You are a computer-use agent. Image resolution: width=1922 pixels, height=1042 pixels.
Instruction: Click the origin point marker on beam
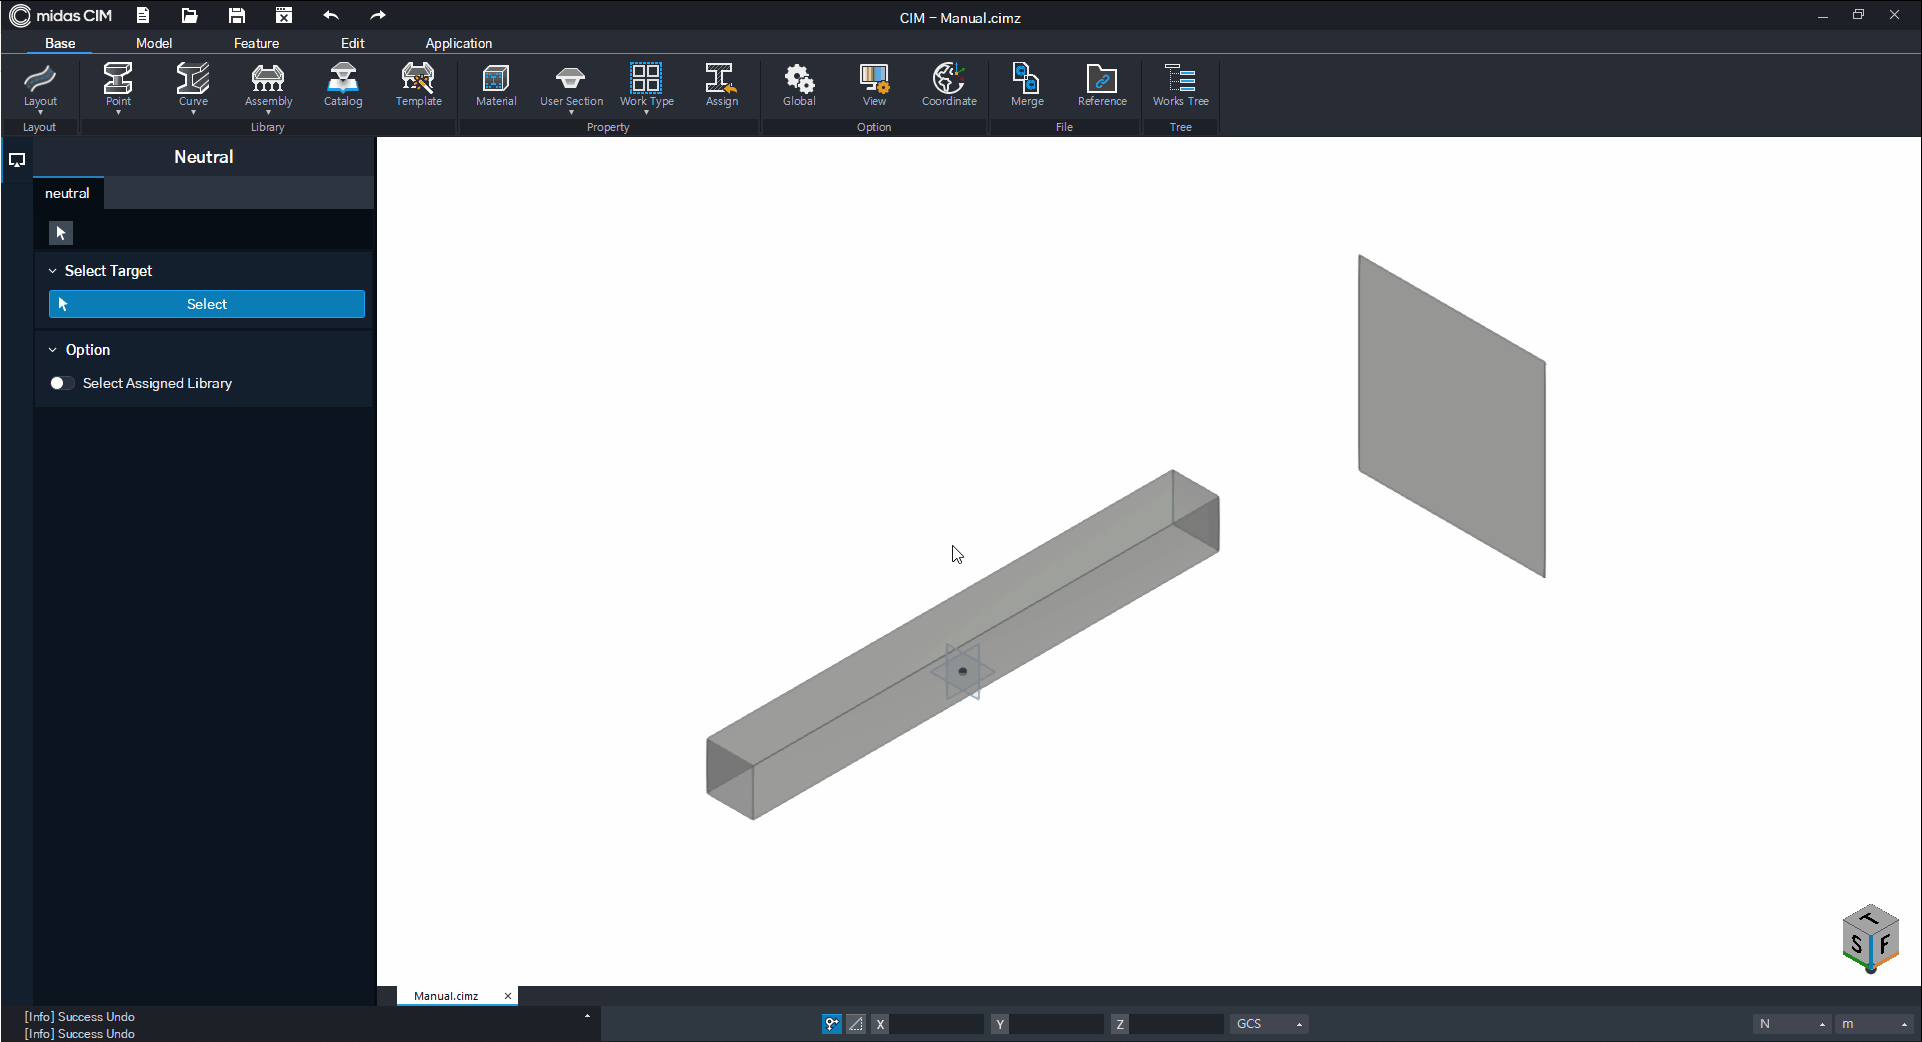pos(963,671)
